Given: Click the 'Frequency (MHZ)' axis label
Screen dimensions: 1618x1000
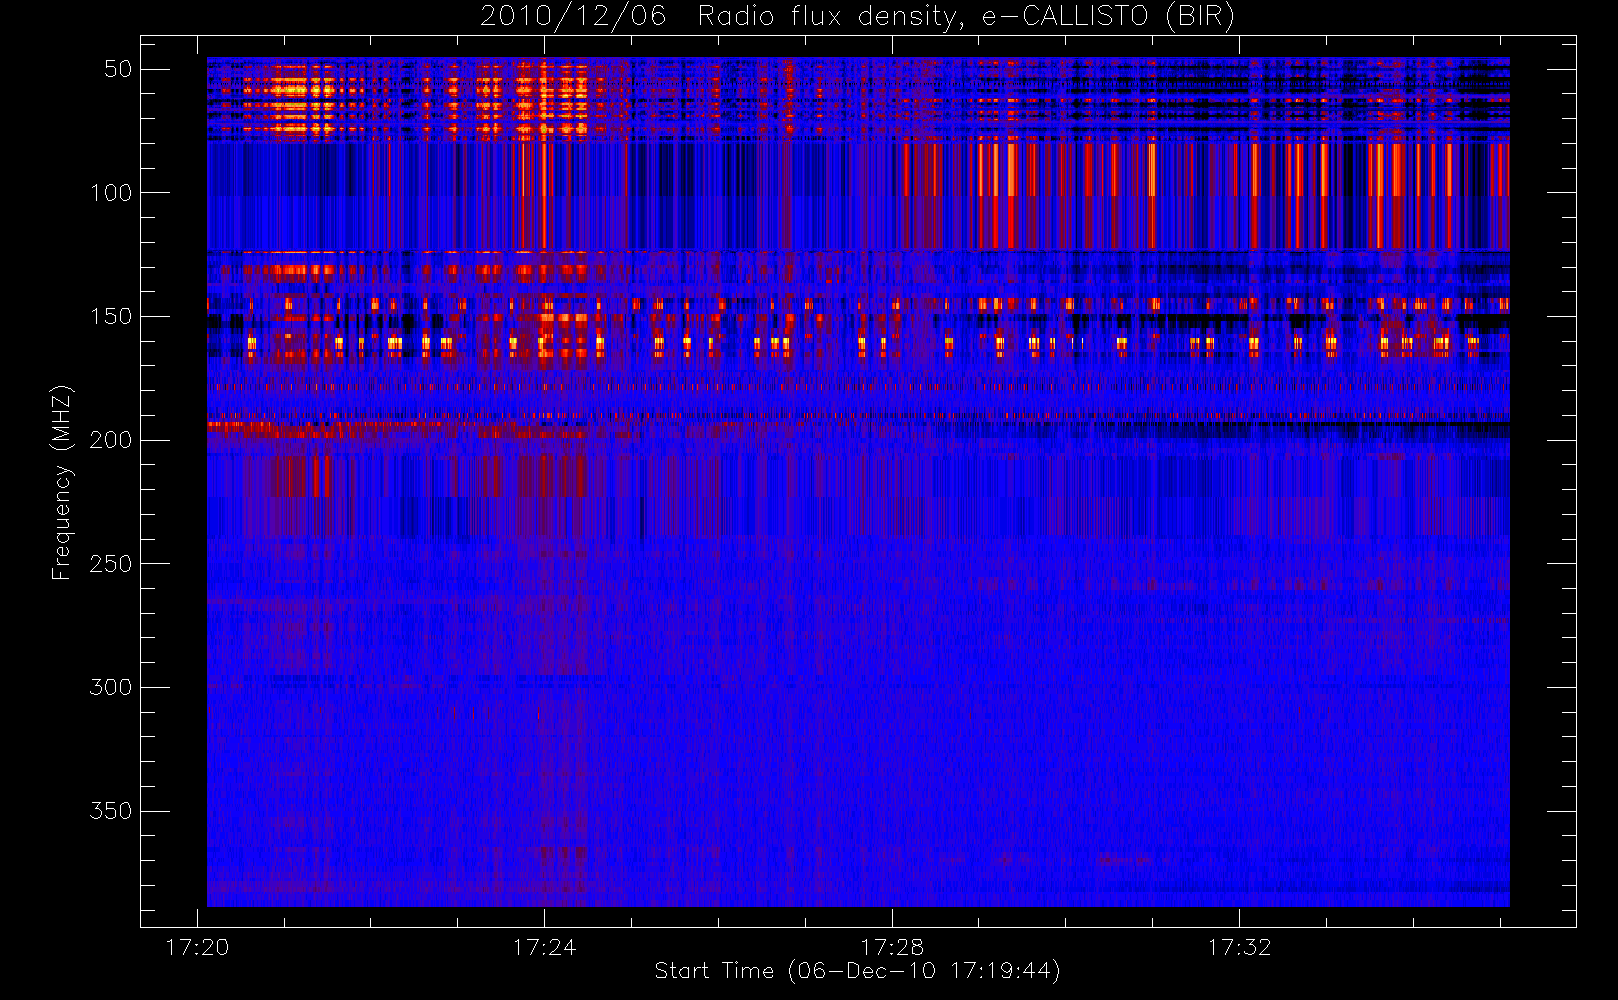Looking at the screenshot, I should pos(62,482).
